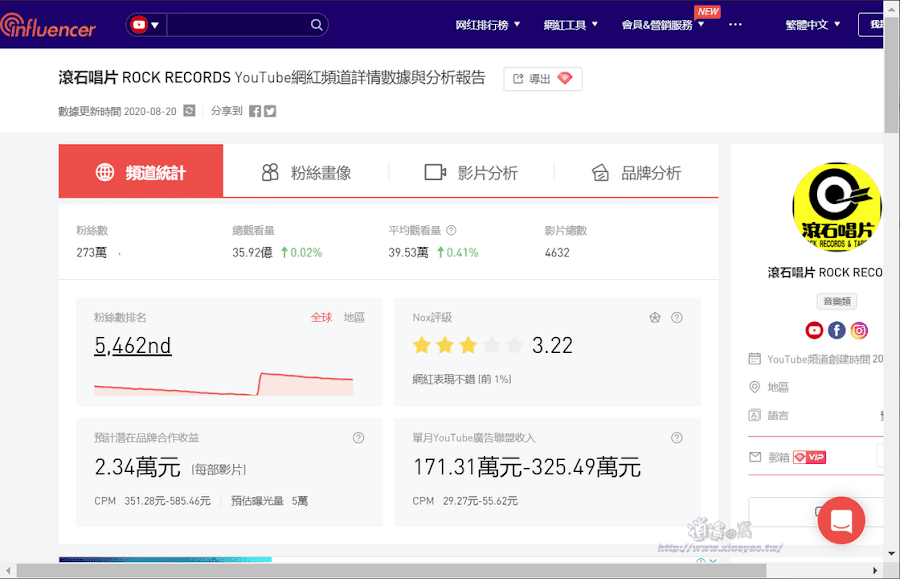Screen dimensions: 900x579
Task: Open the channel's YouTube link icon
Action: [x=814, y=330]
